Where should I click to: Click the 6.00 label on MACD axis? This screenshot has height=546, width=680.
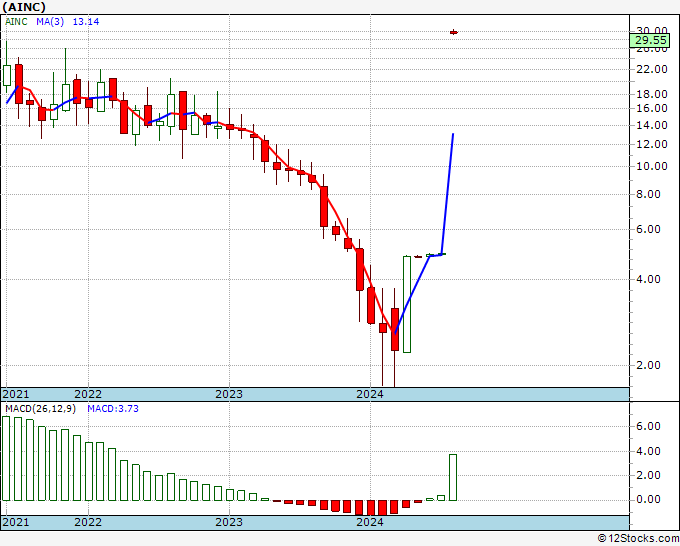pos(649,427)
